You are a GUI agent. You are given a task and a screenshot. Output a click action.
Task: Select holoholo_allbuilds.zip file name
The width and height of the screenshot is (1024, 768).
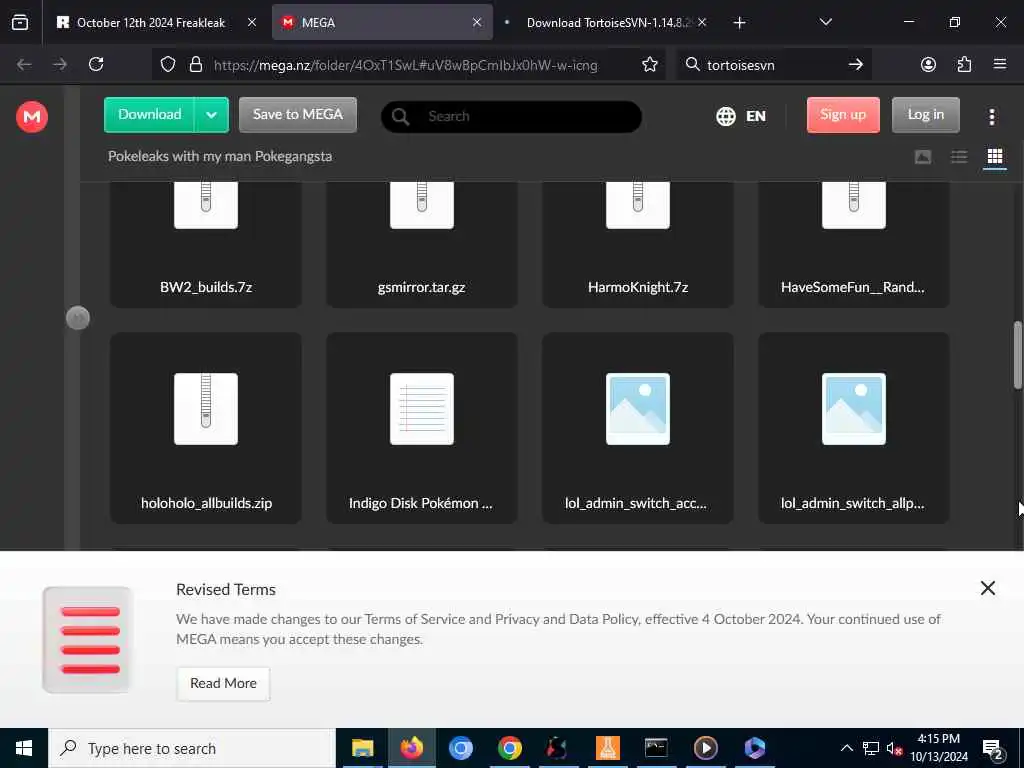[206, 503]
